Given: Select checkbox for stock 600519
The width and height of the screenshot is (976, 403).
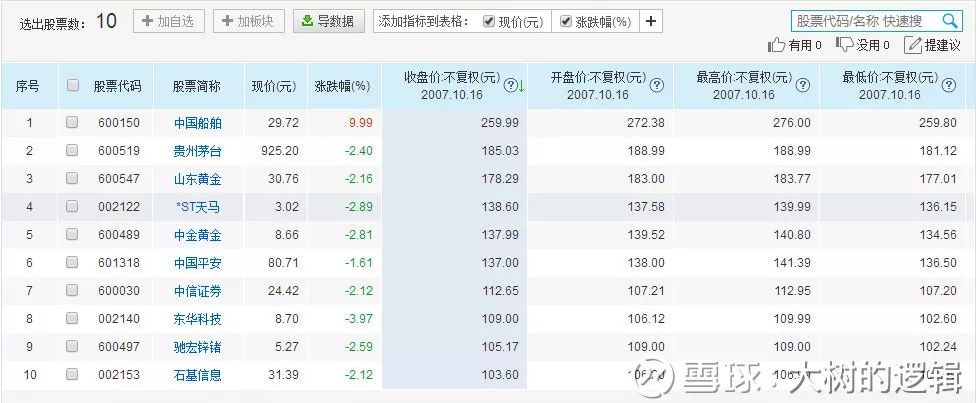Looking at the screenshot, I should coord(73,150).
